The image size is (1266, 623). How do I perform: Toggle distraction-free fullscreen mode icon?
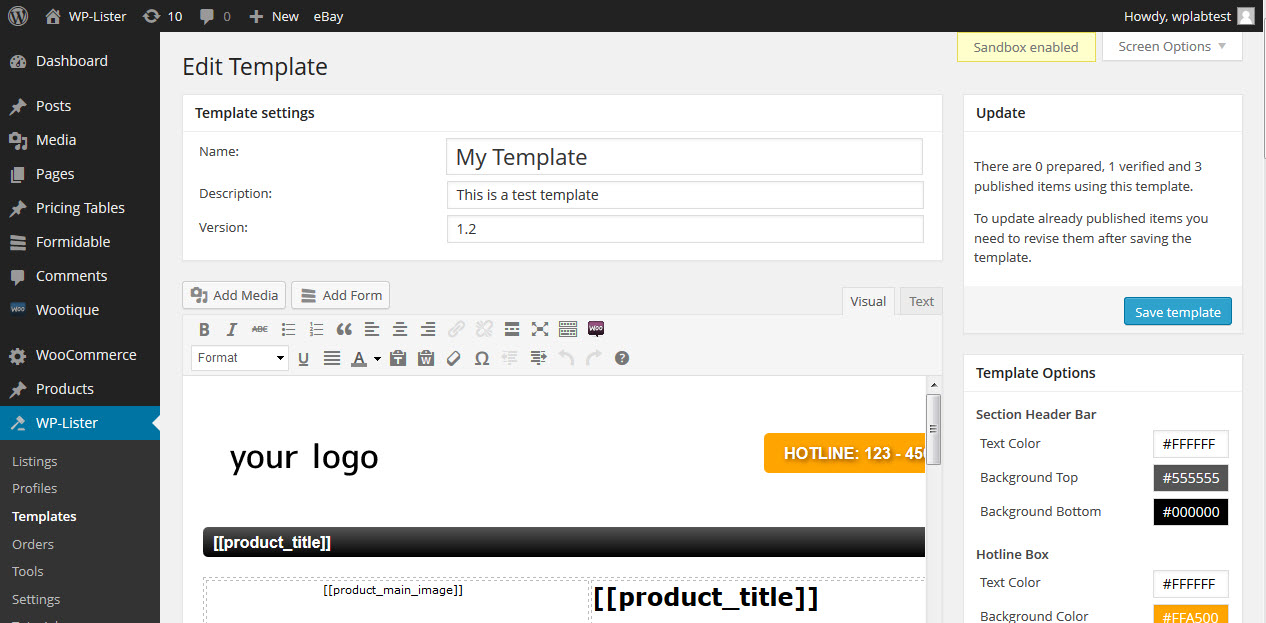click(540, 329)
